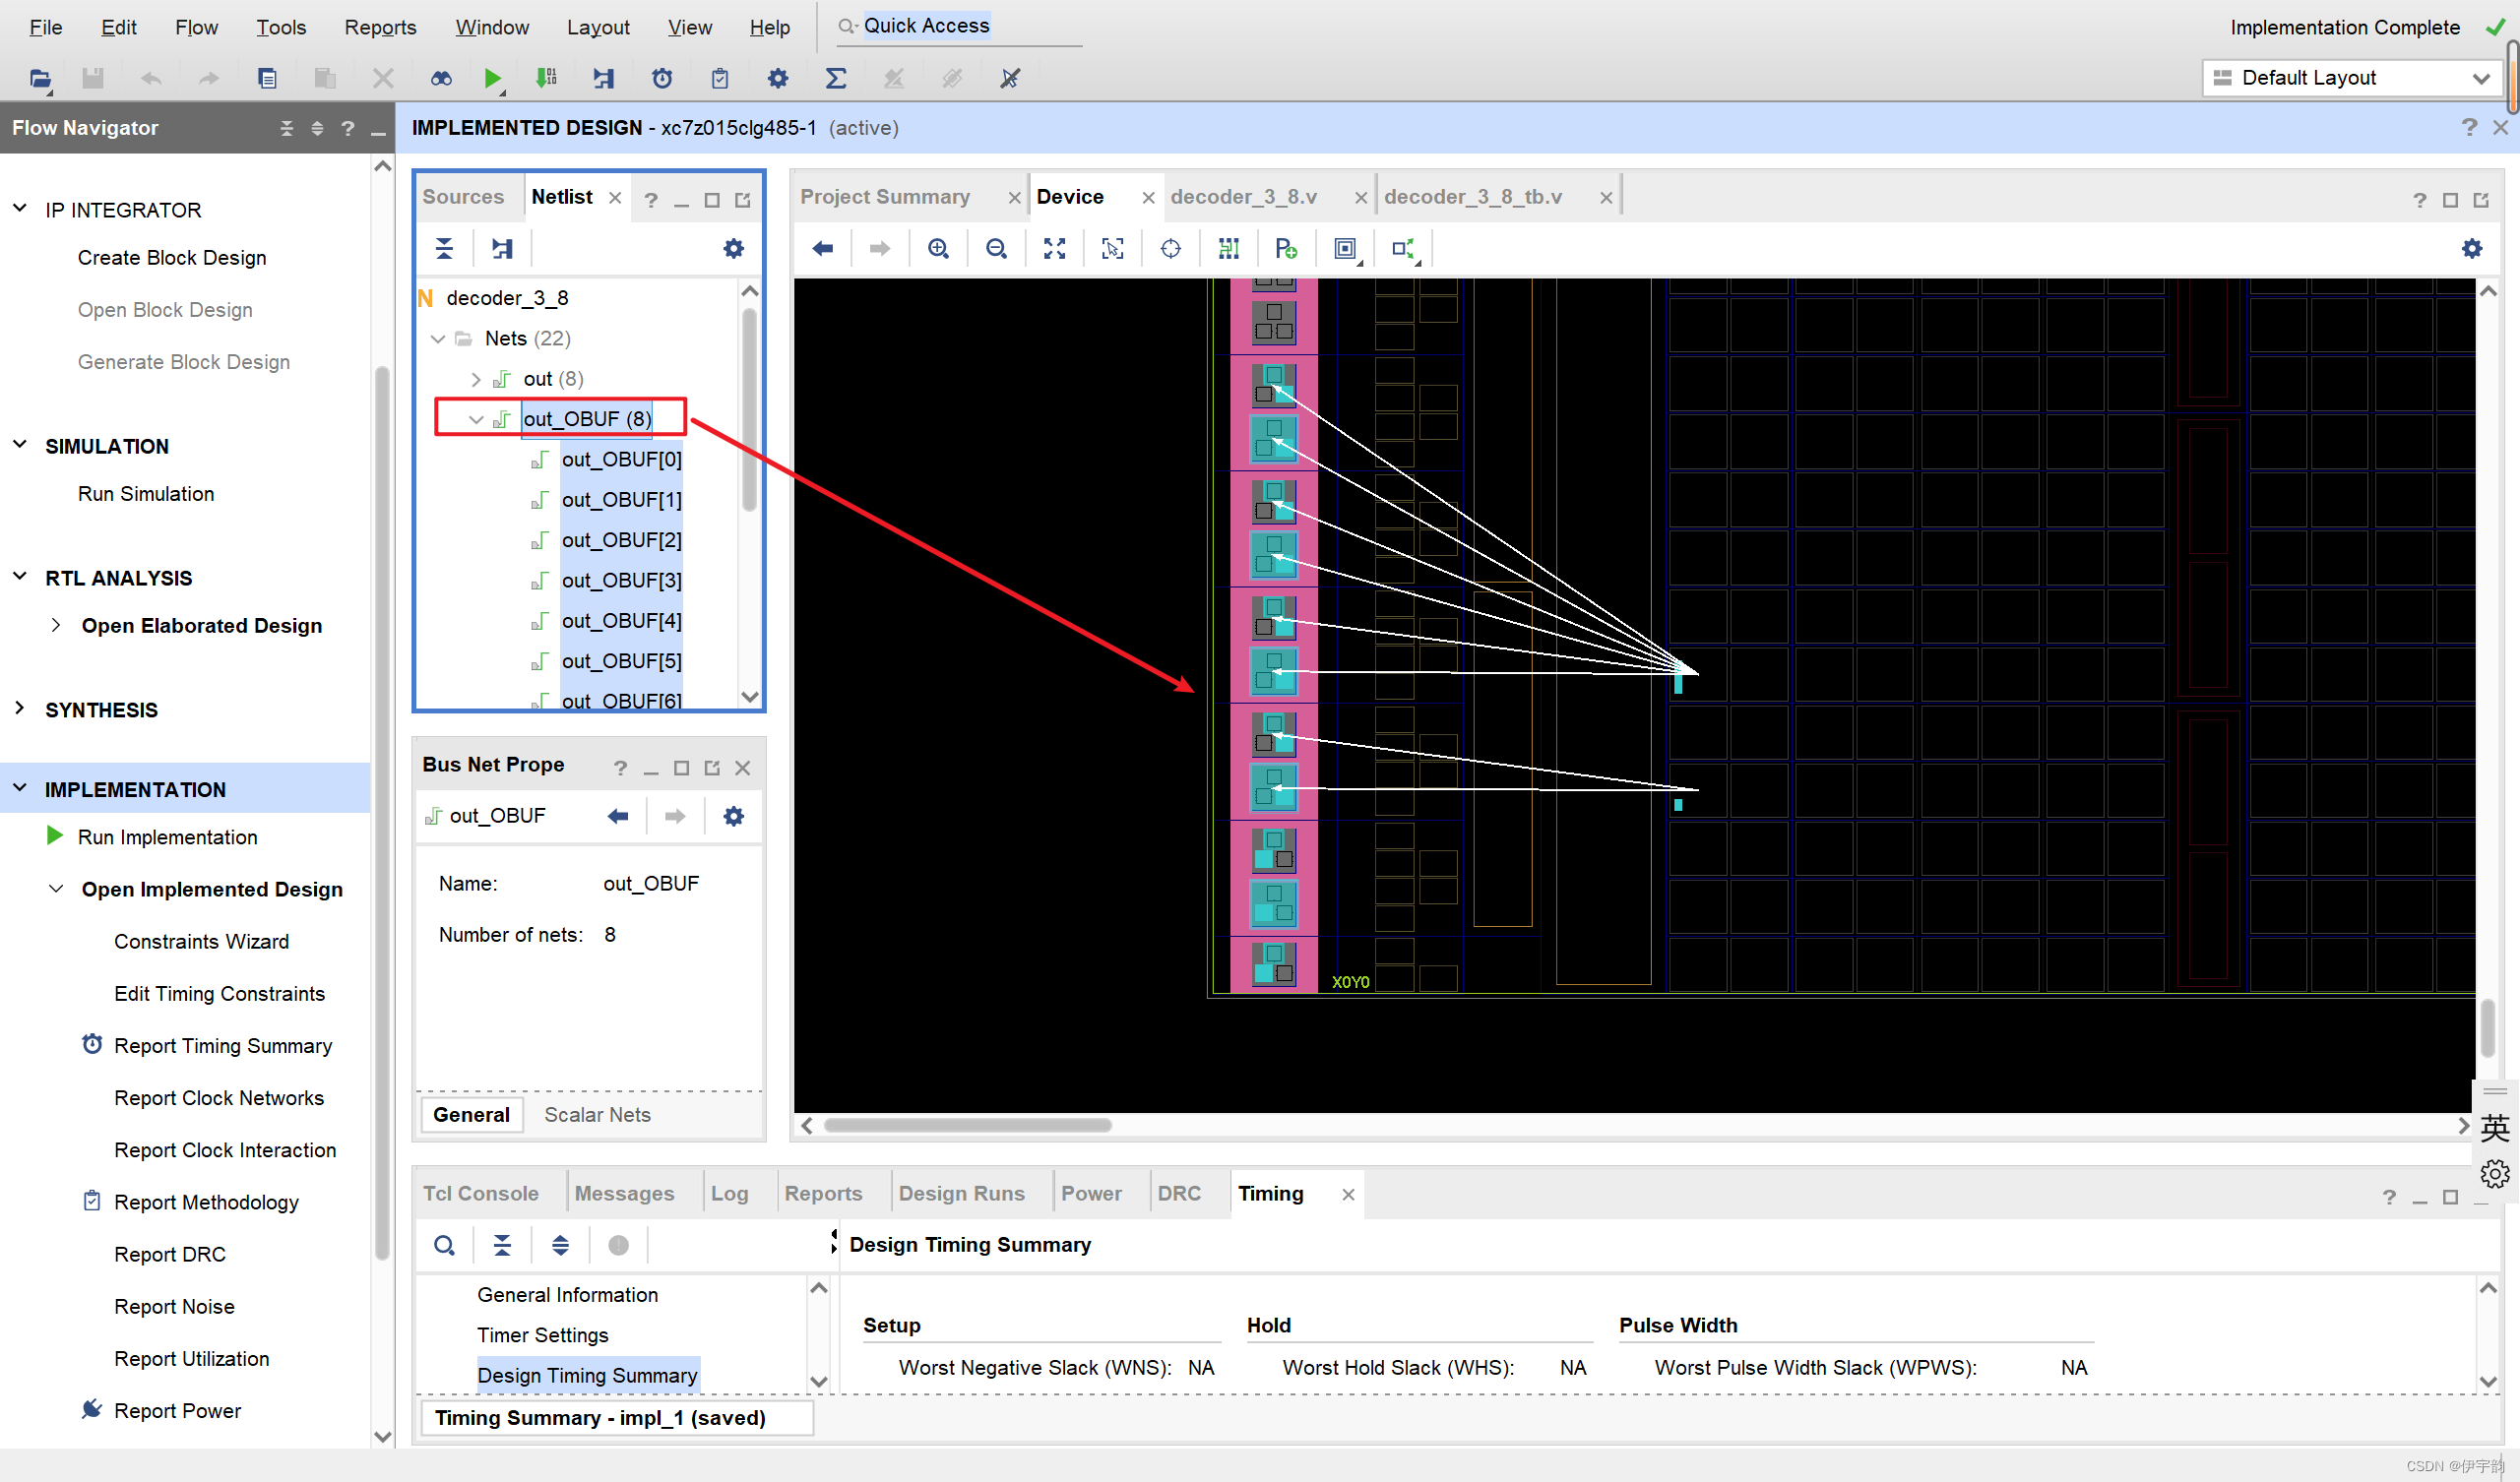Click the Autofit Selection crosshair icon
Viewport: 2520px width, 1482px height.
[x=1170, y=249]
